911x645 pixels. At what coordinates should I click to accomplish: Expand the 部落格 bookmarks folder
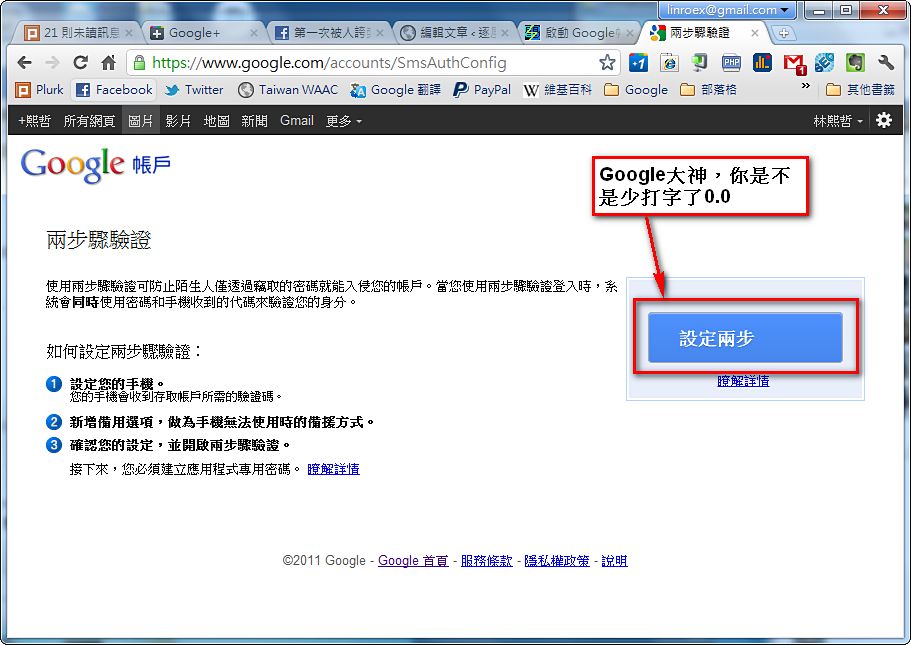pyautogui.click(x=708, y=90)
